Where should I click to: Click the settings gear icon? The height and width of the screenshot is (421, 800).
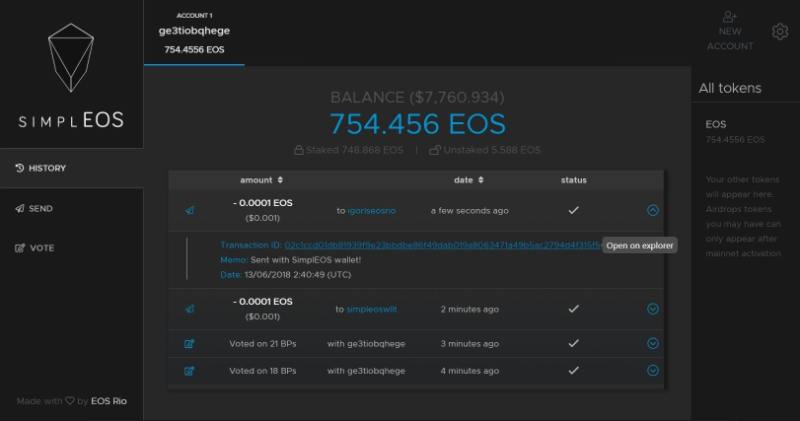click(780, 32)
